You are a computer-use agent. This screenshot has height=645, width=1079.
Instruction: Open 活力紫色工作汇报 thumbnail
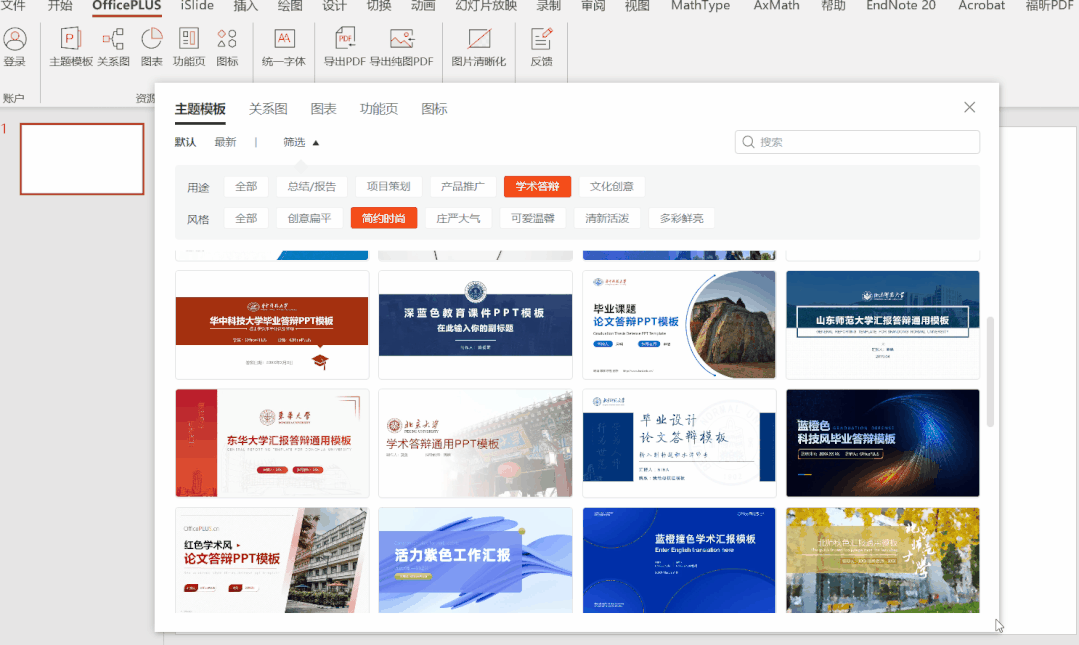click(476, 560)
